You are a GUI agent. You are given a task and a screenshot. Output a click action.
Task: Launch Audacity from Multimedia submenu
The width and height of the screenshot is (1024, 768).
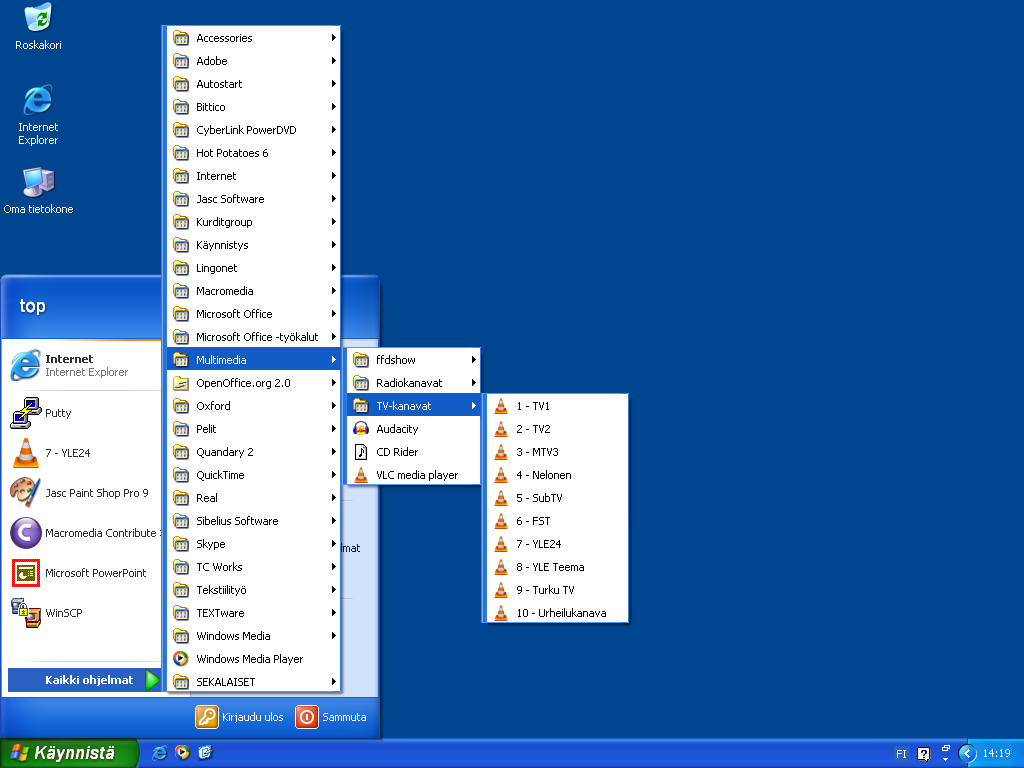414,429
